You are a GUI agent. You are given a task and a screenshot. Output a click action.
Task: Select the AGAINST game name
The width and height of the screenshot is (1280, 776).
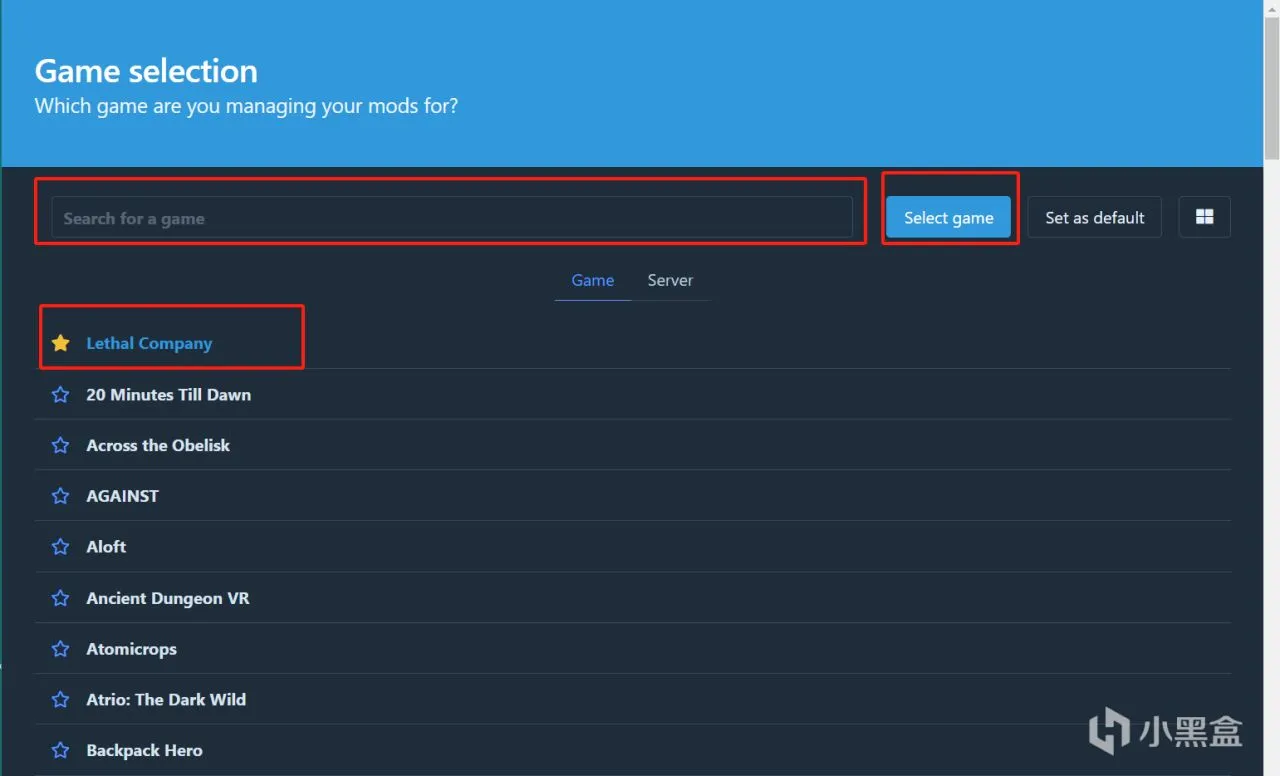tap(122, 496)
